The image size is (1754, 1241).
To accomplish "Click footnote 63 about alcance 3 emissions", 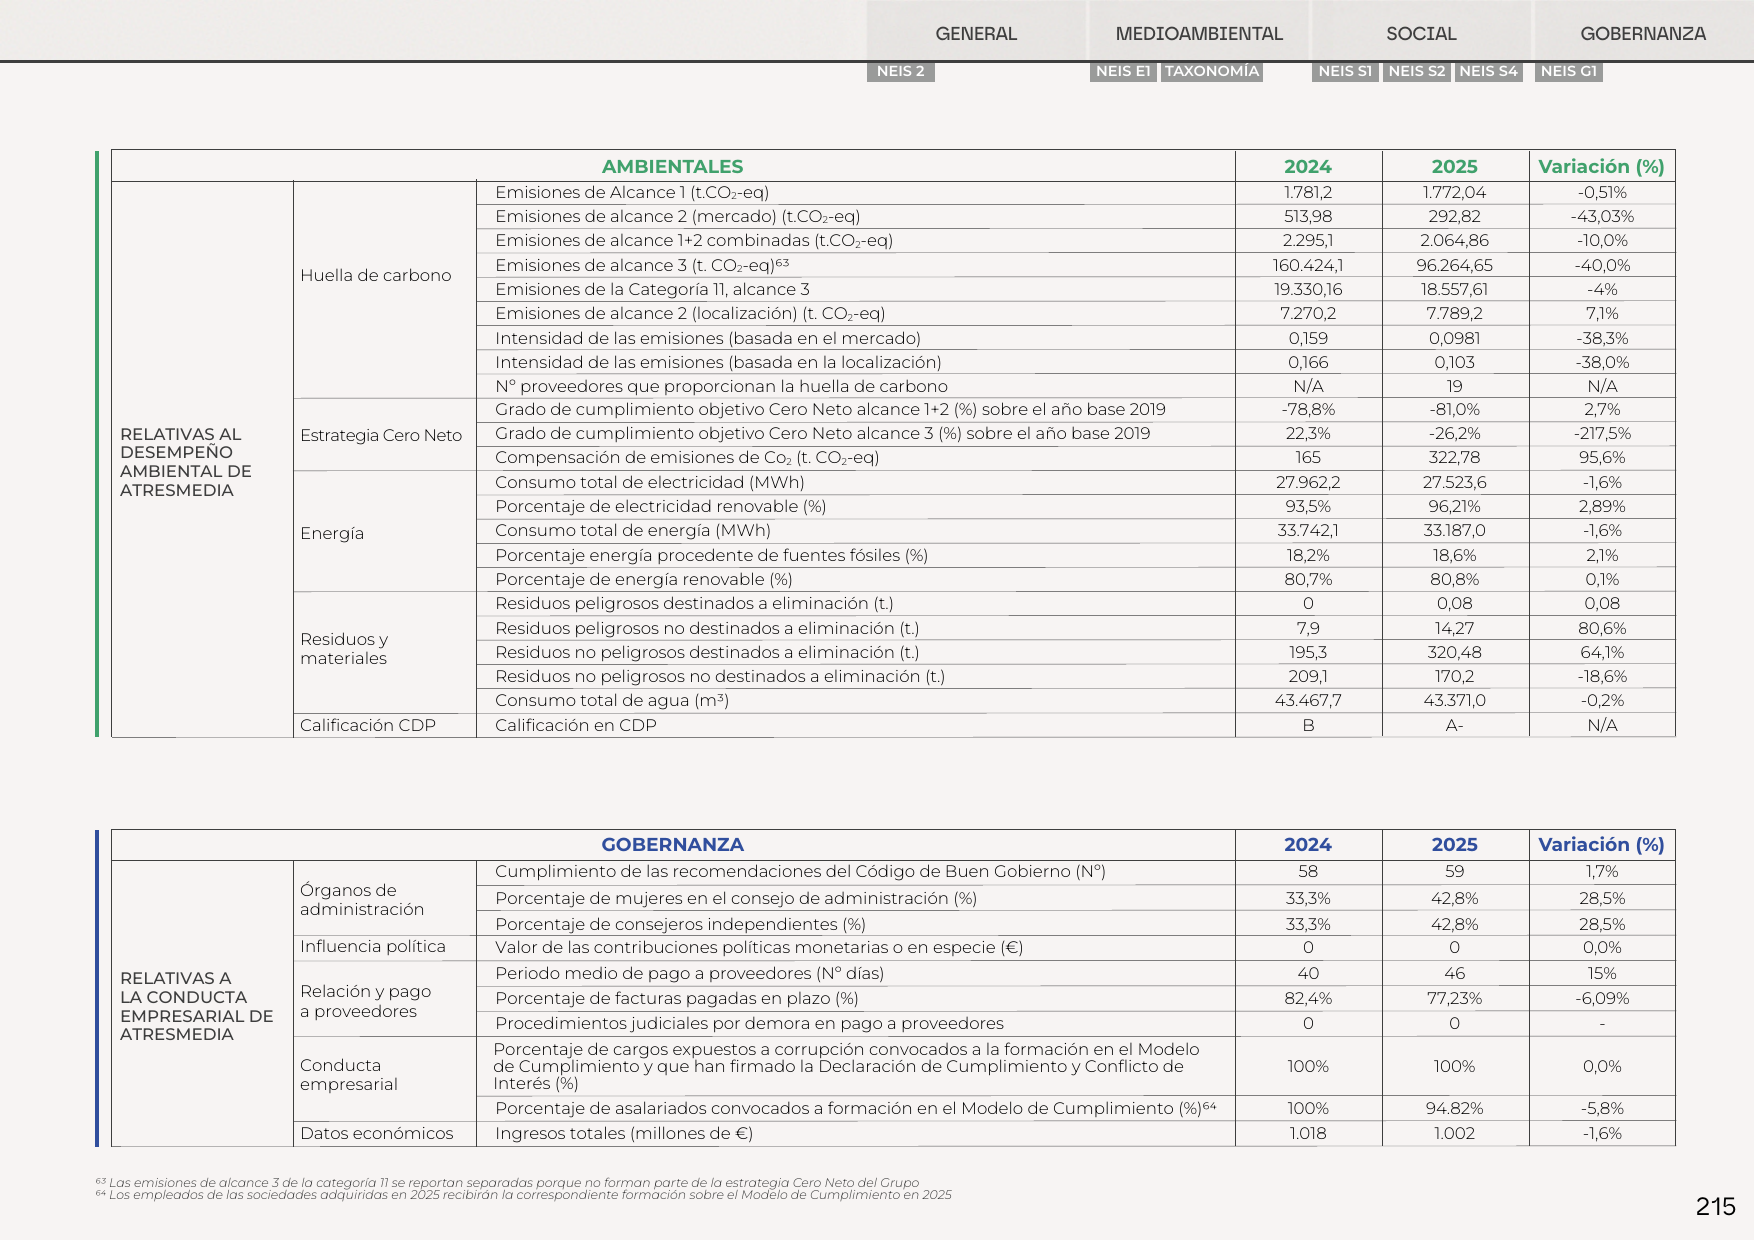I will 507,1182.
